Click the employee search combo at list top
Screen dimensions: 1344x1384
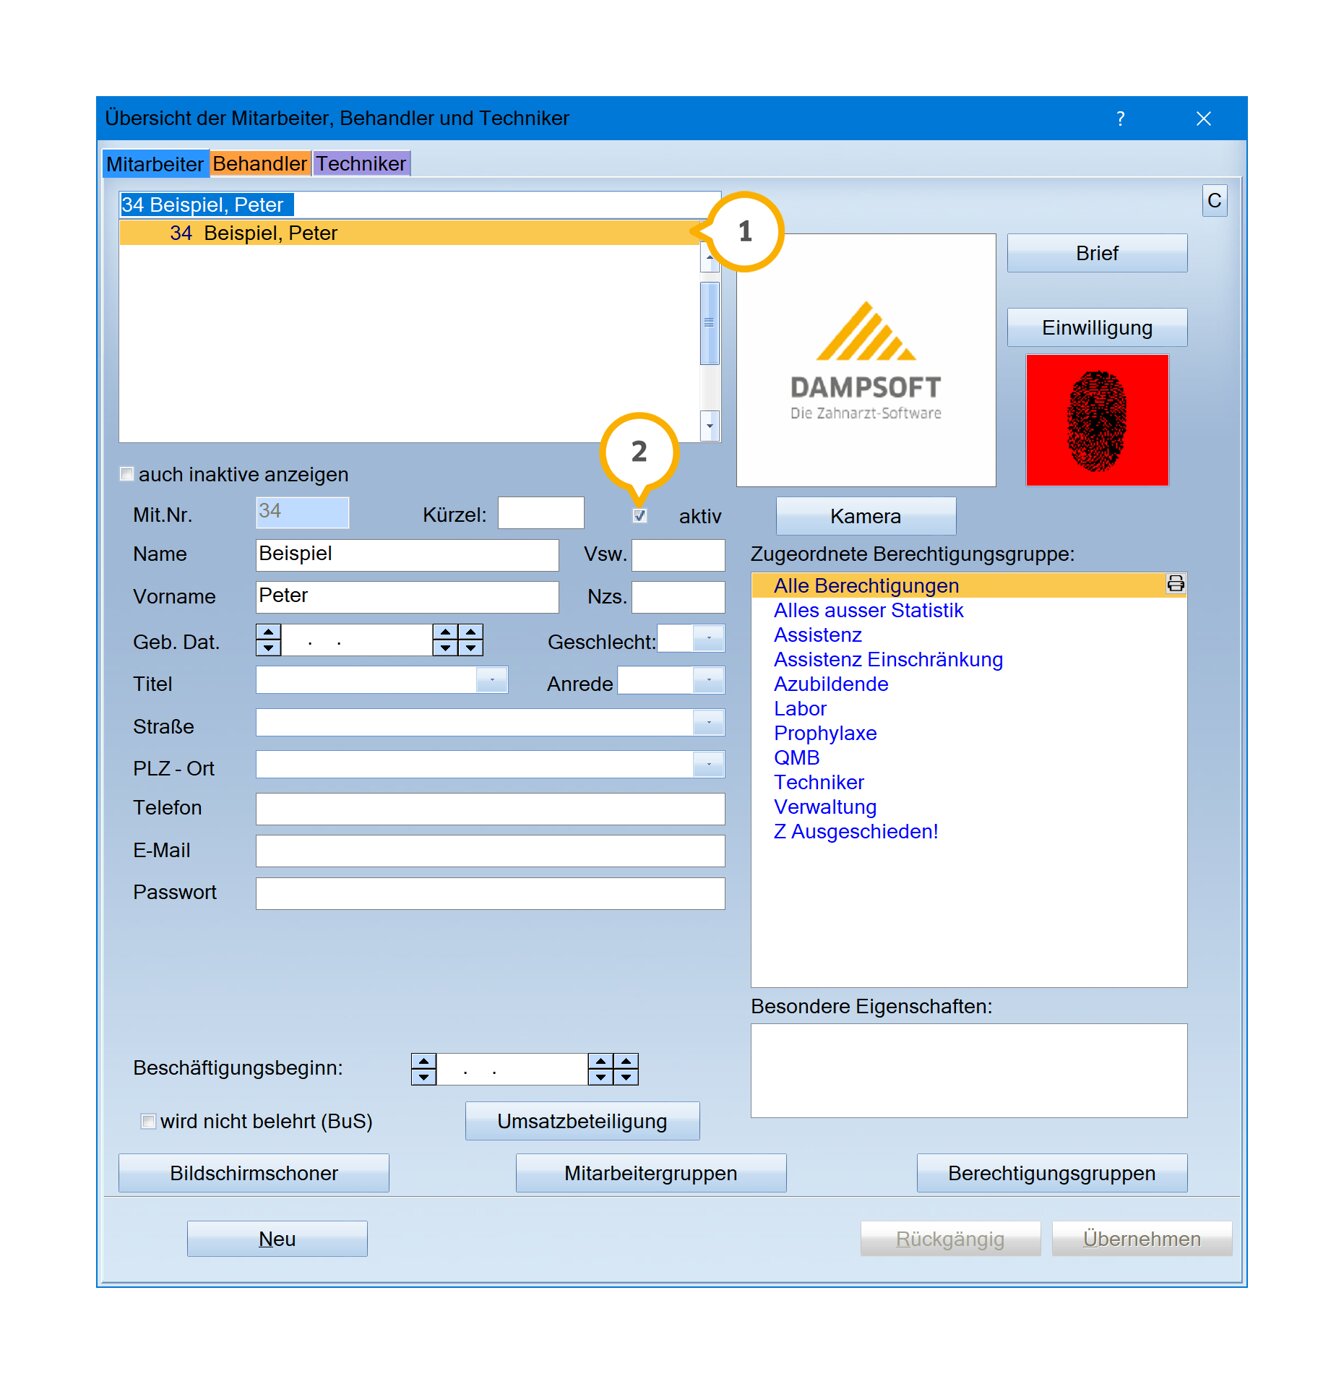(x=420, y=205)
